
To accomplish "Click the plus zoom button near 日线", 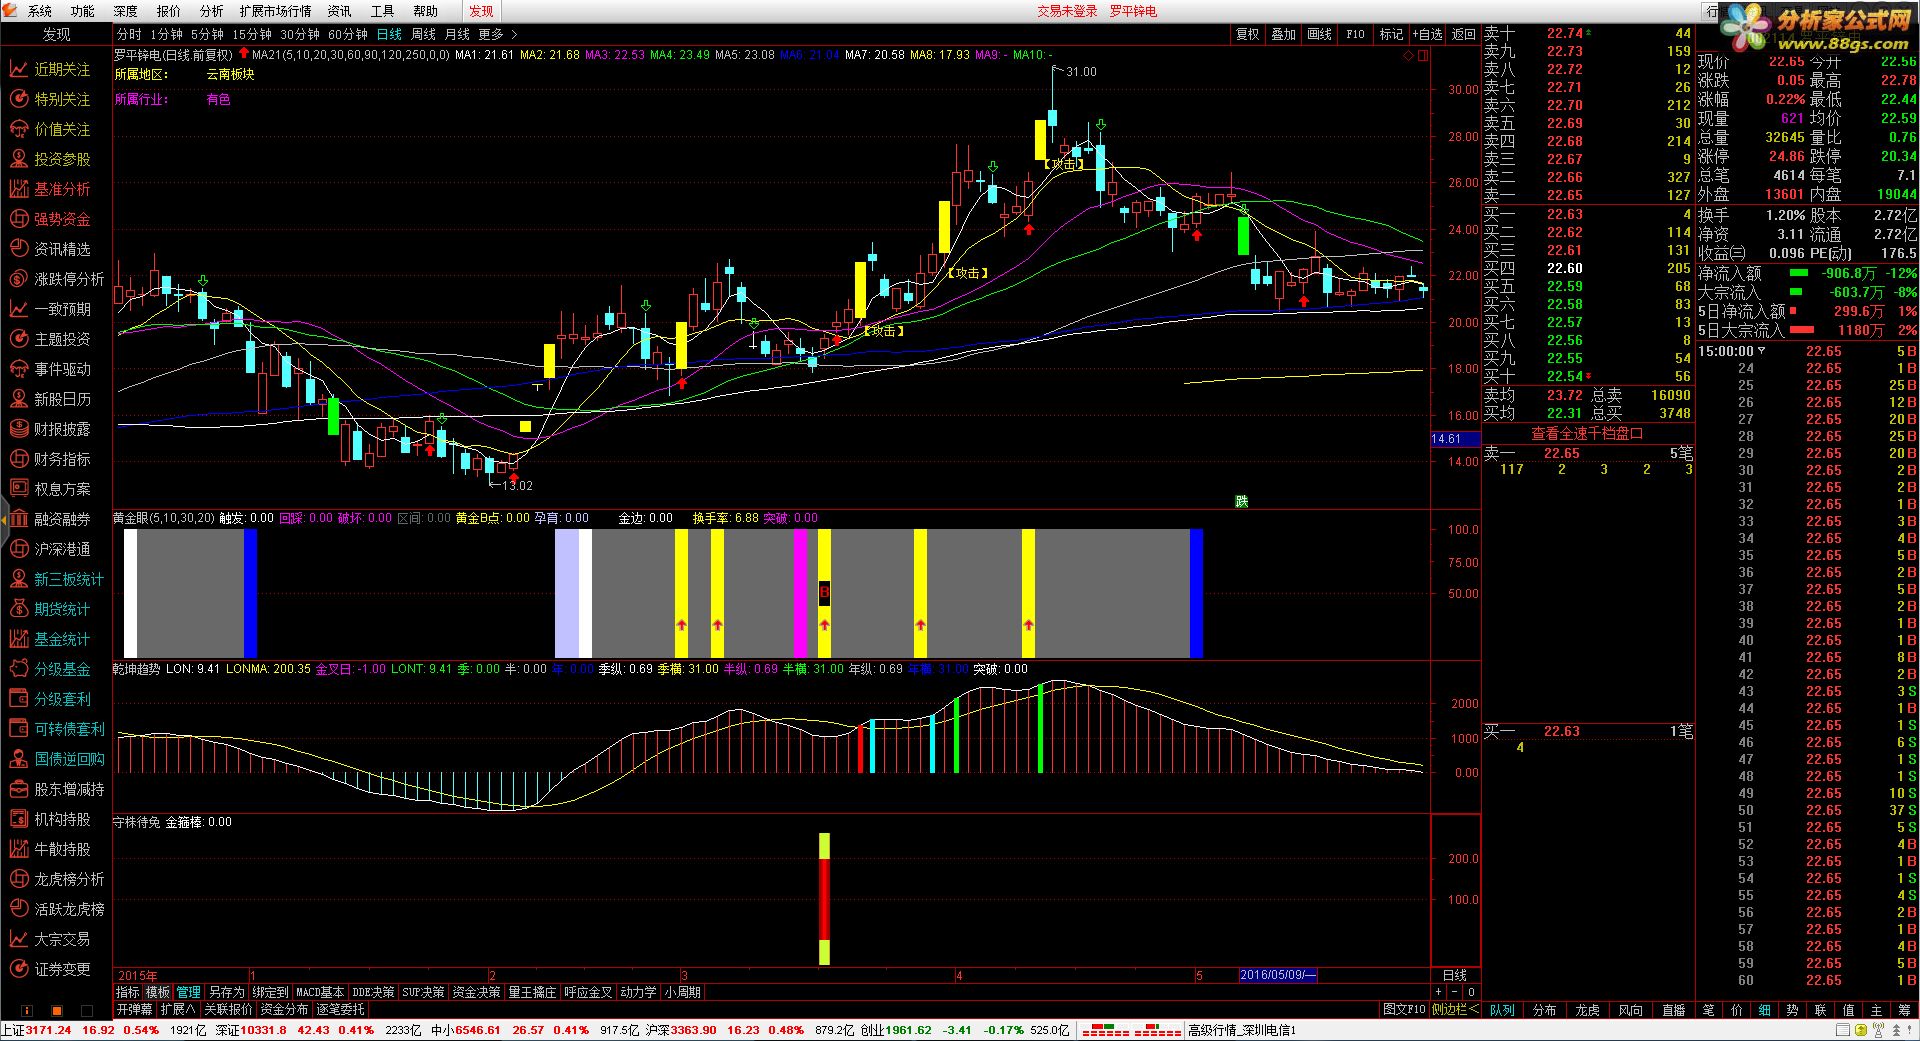I will click(1438, 992).
